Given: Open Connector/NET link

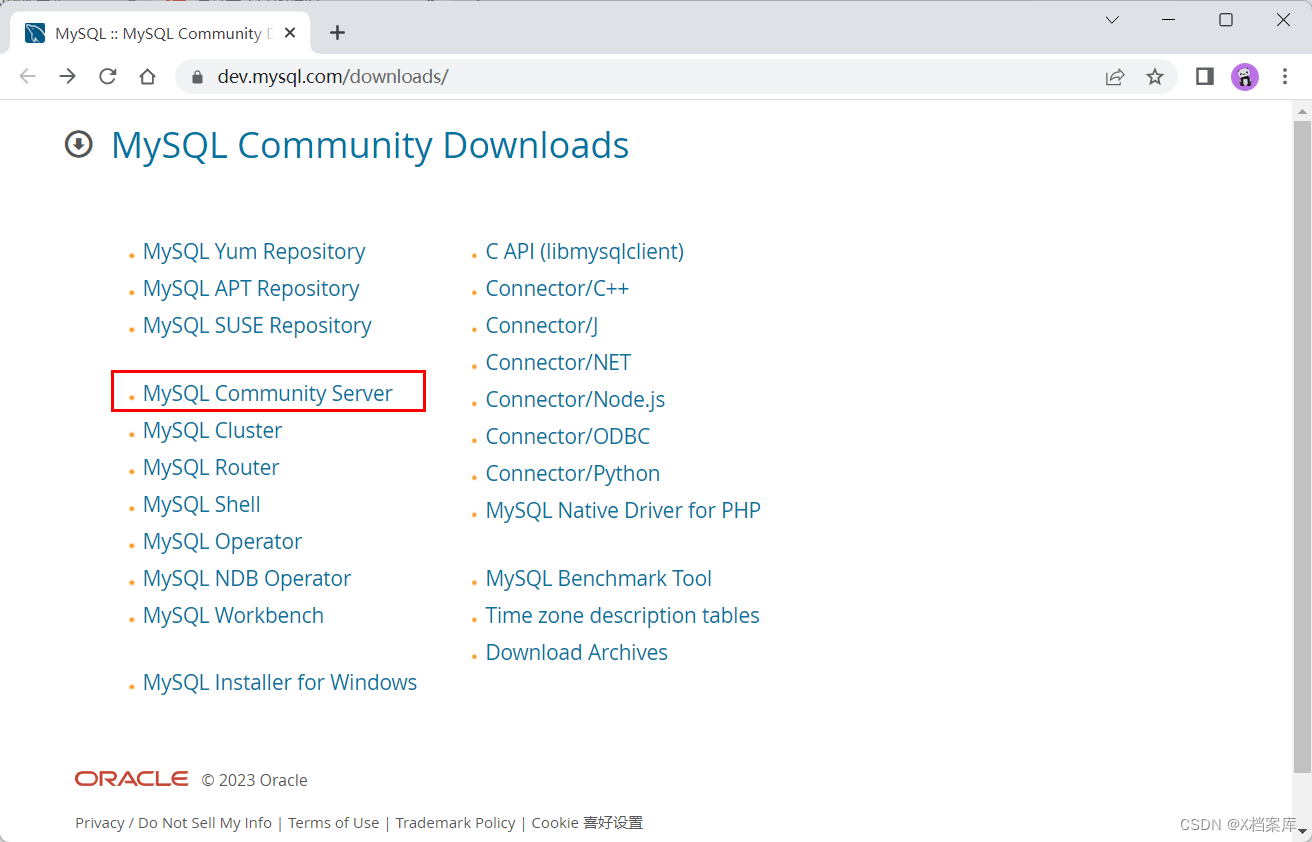Looking at the screenshot, I should (x=558, y=362).
